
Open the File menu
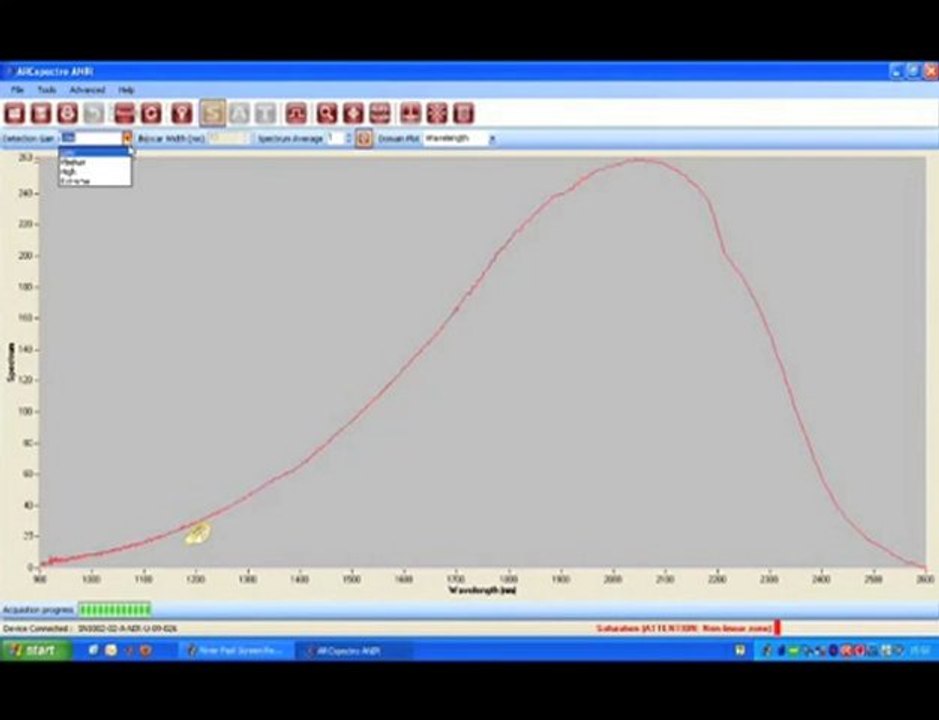(x=17, y=90)
